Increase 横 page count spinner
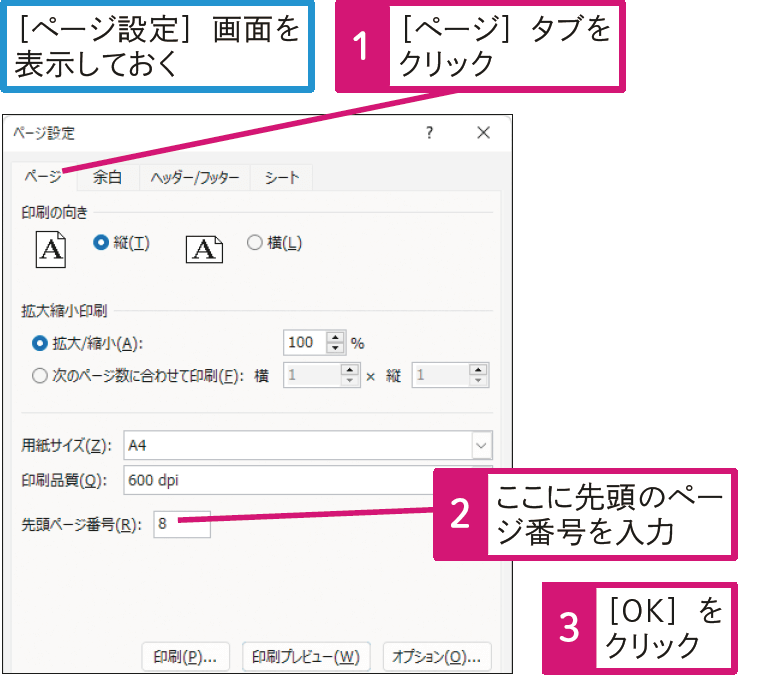This screenshot has height=675, width=783. pos(350,369)
